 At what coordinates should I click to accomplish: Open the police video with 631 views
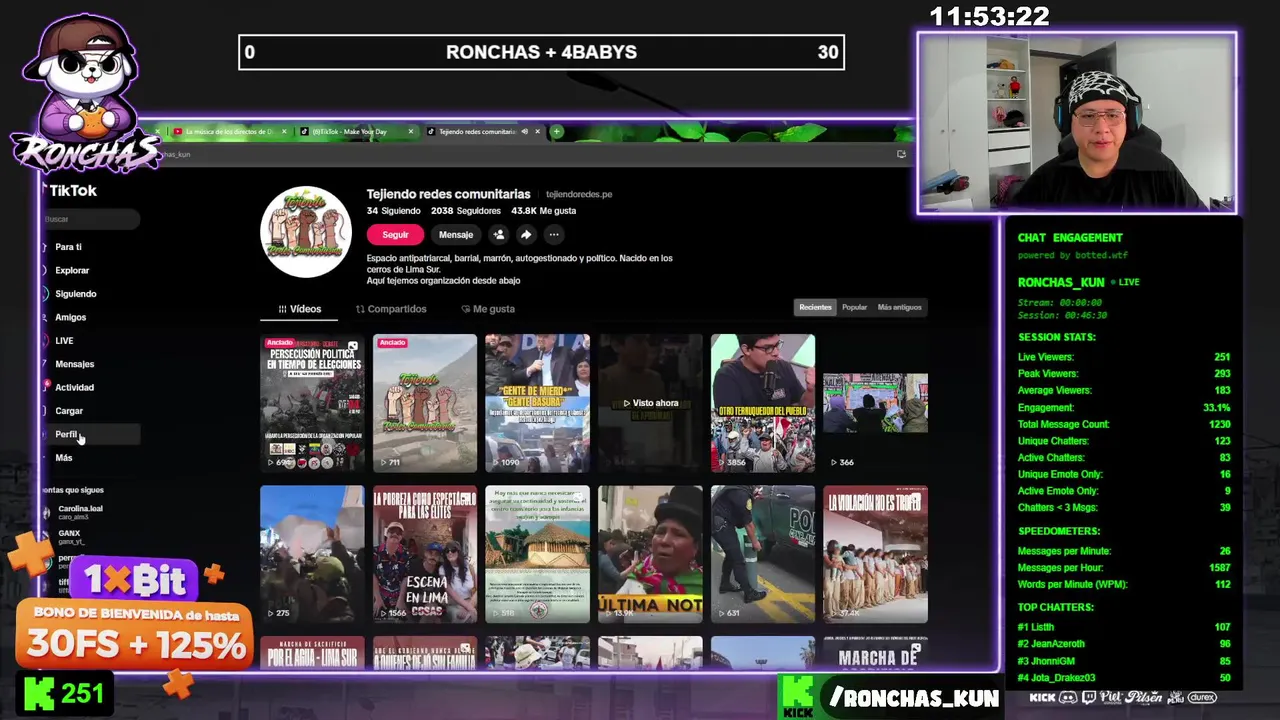pyautogui.click(x=763, y=554)
